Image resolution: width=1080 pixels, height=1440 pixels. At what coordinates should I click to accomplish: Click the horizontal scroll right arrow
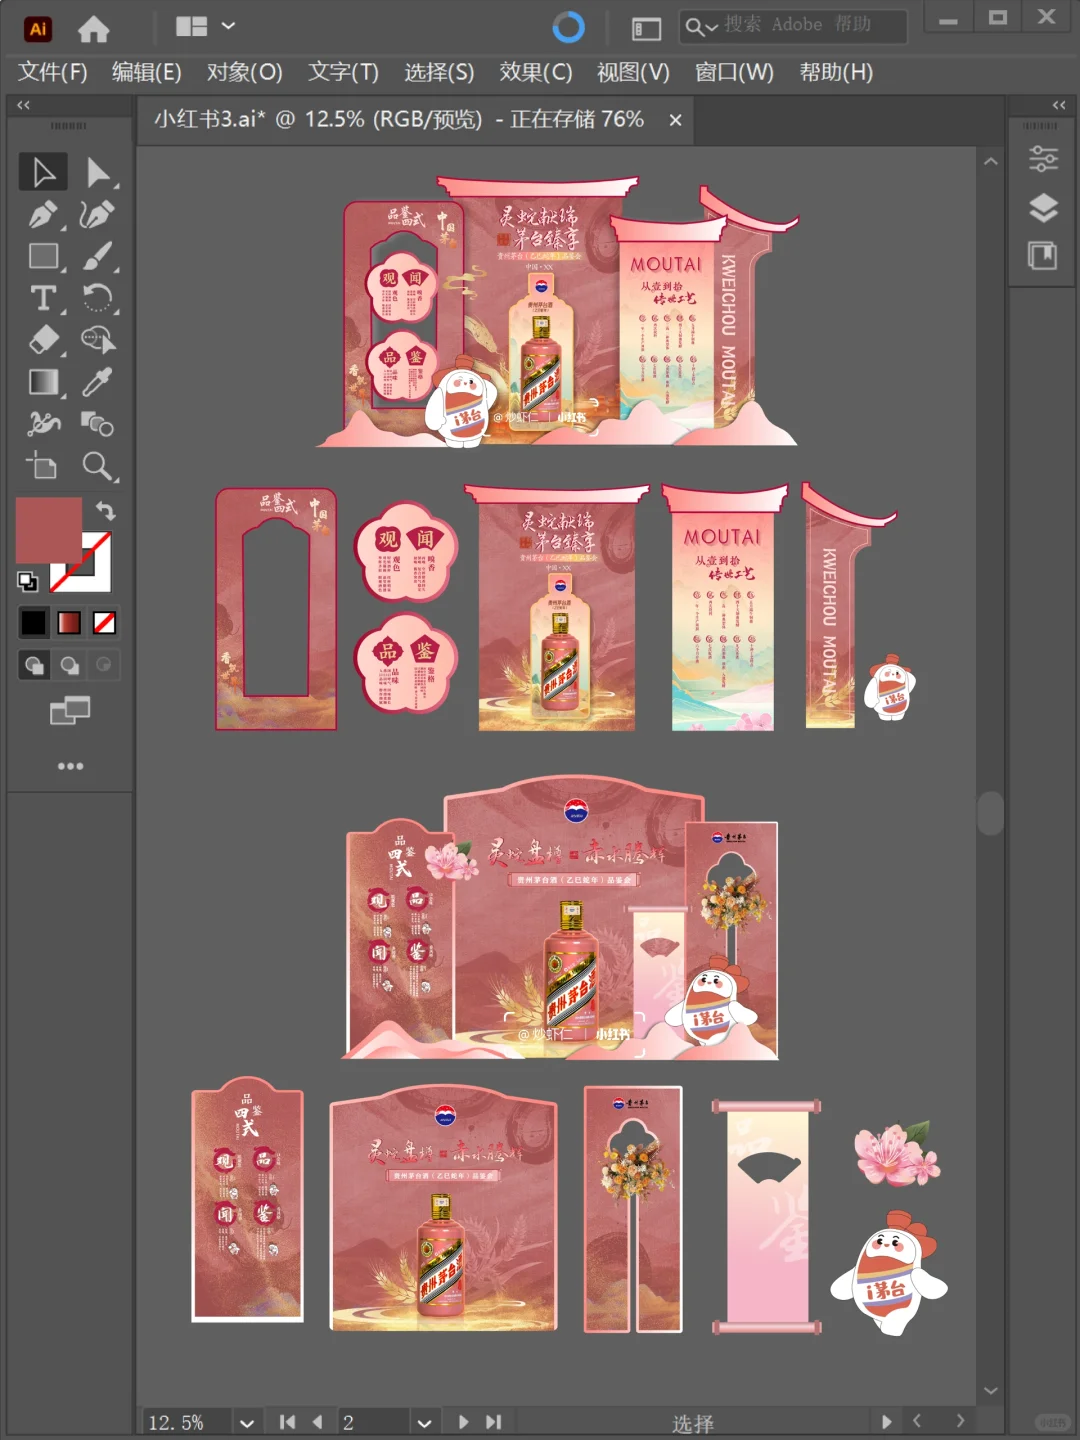point(960,1420)
